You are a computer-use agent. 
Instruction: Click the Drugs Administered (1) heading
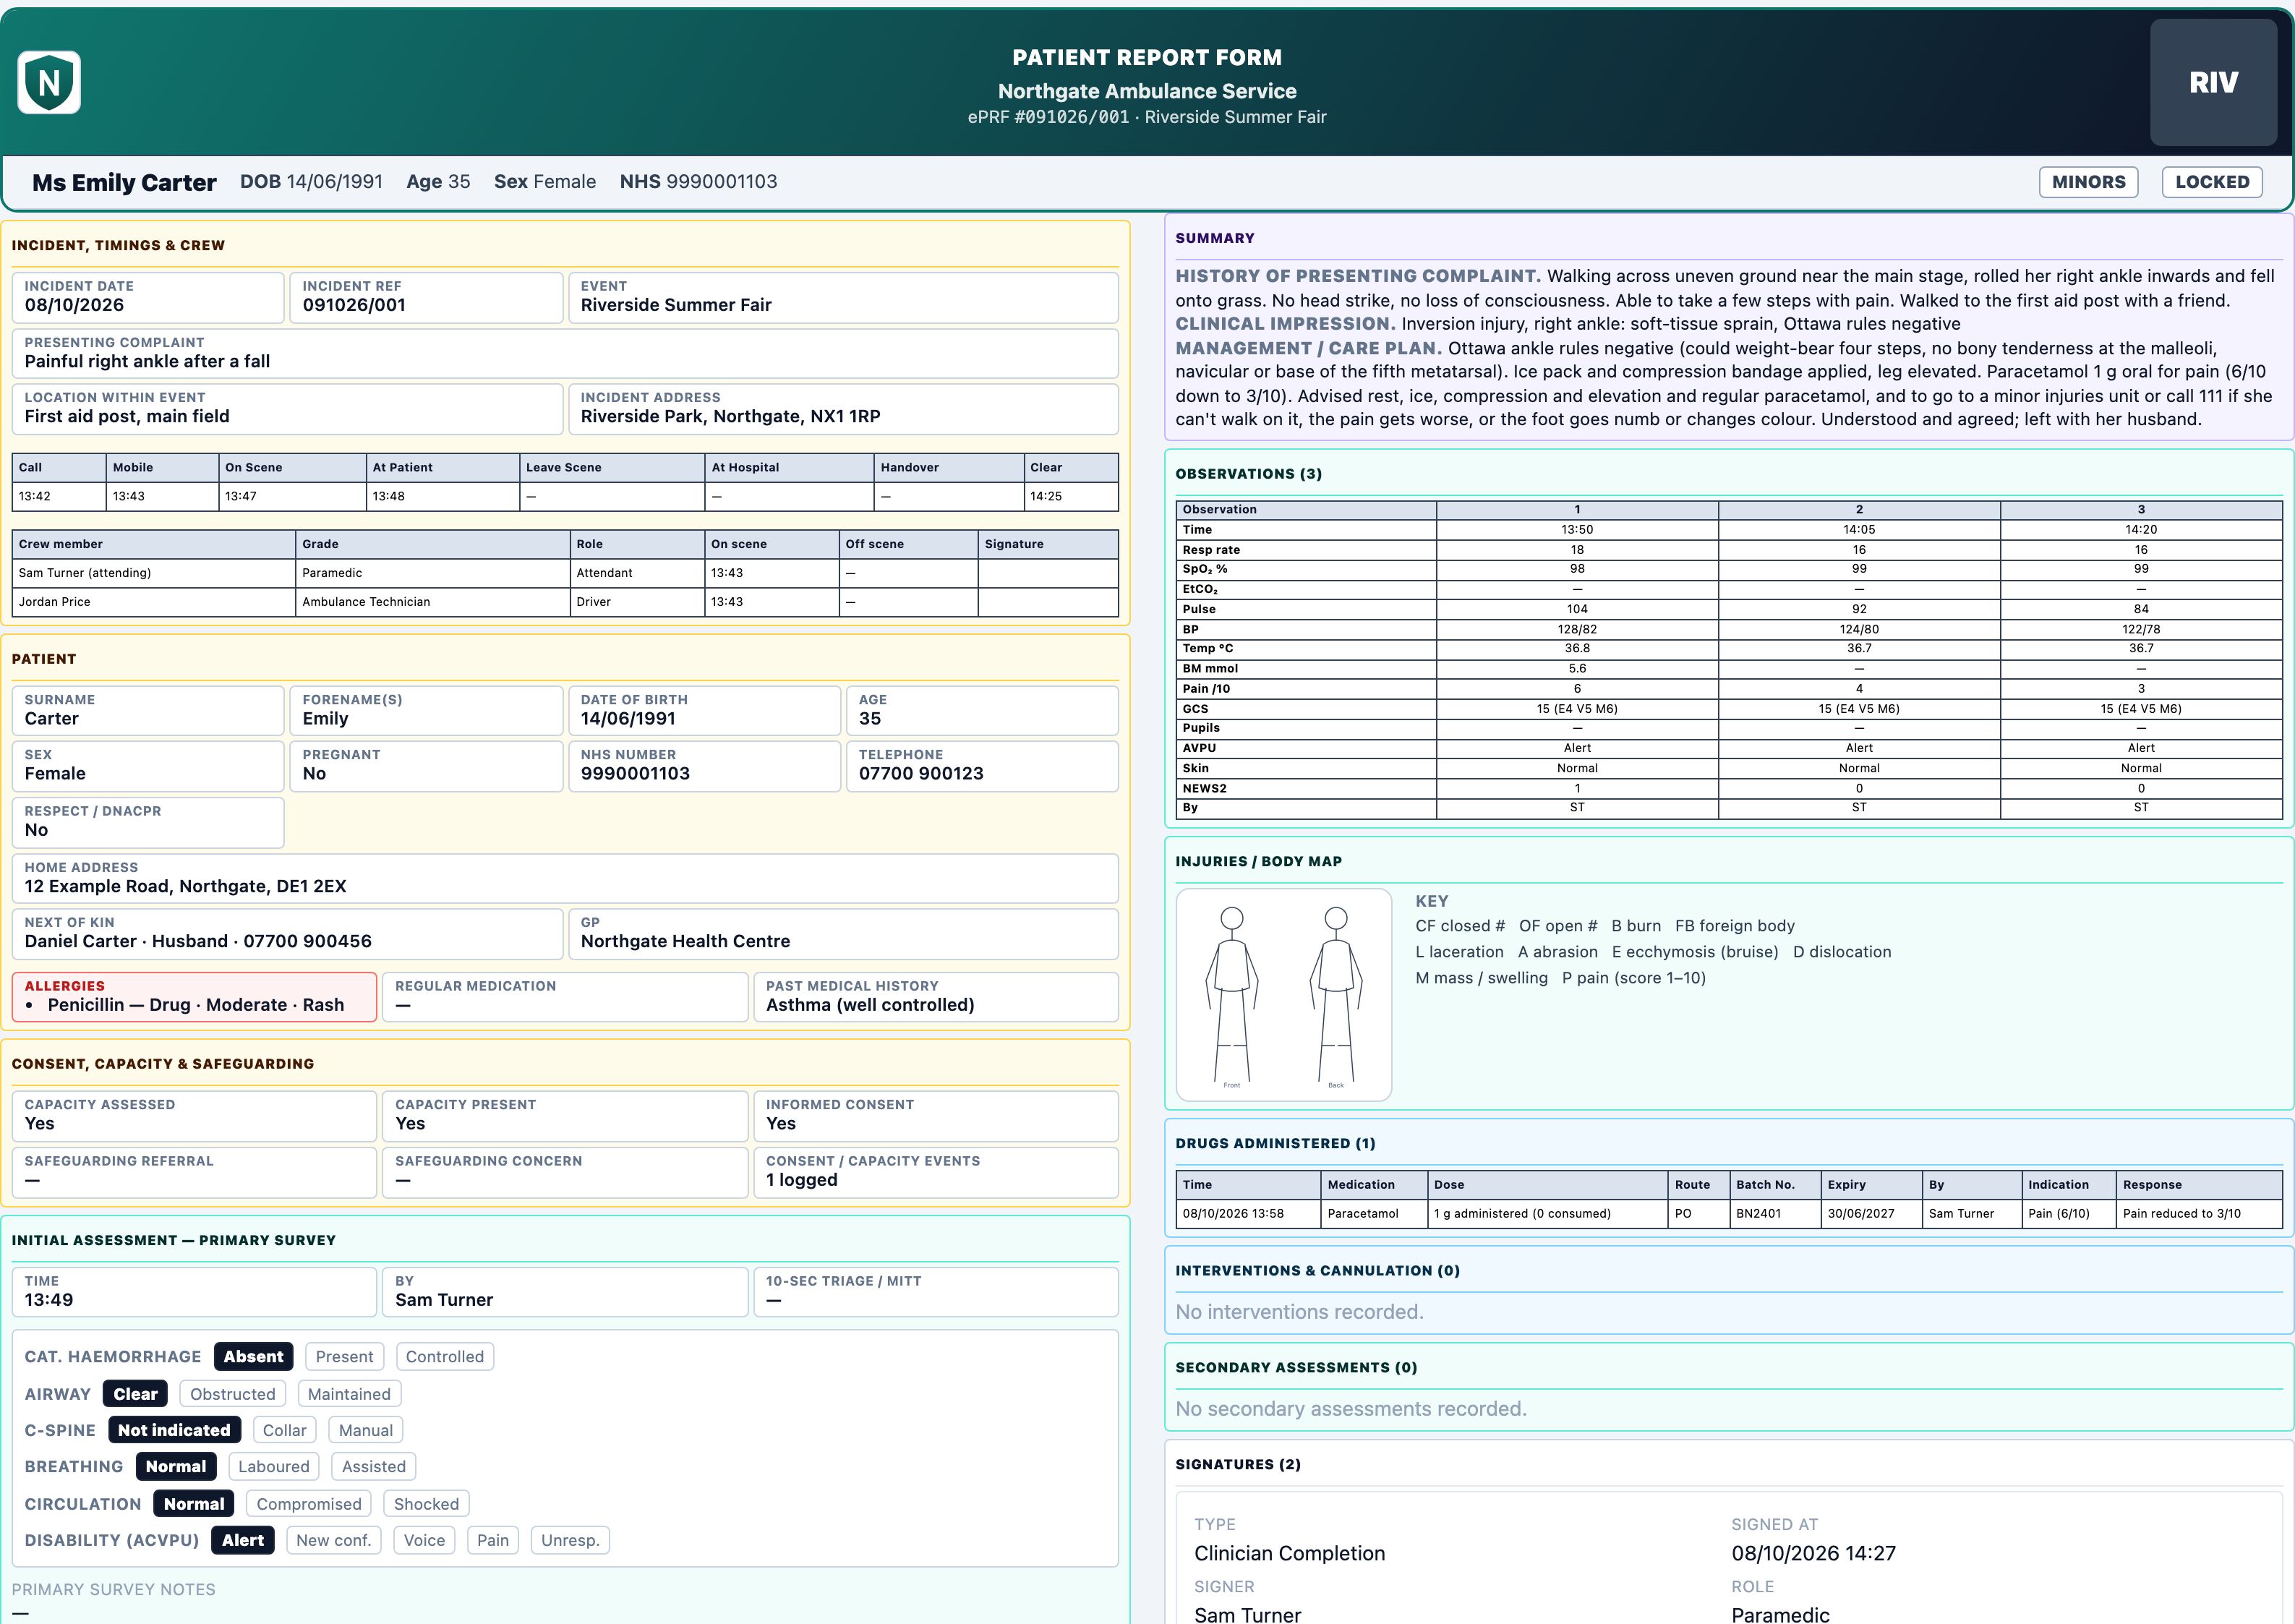pos(1275,1143)
